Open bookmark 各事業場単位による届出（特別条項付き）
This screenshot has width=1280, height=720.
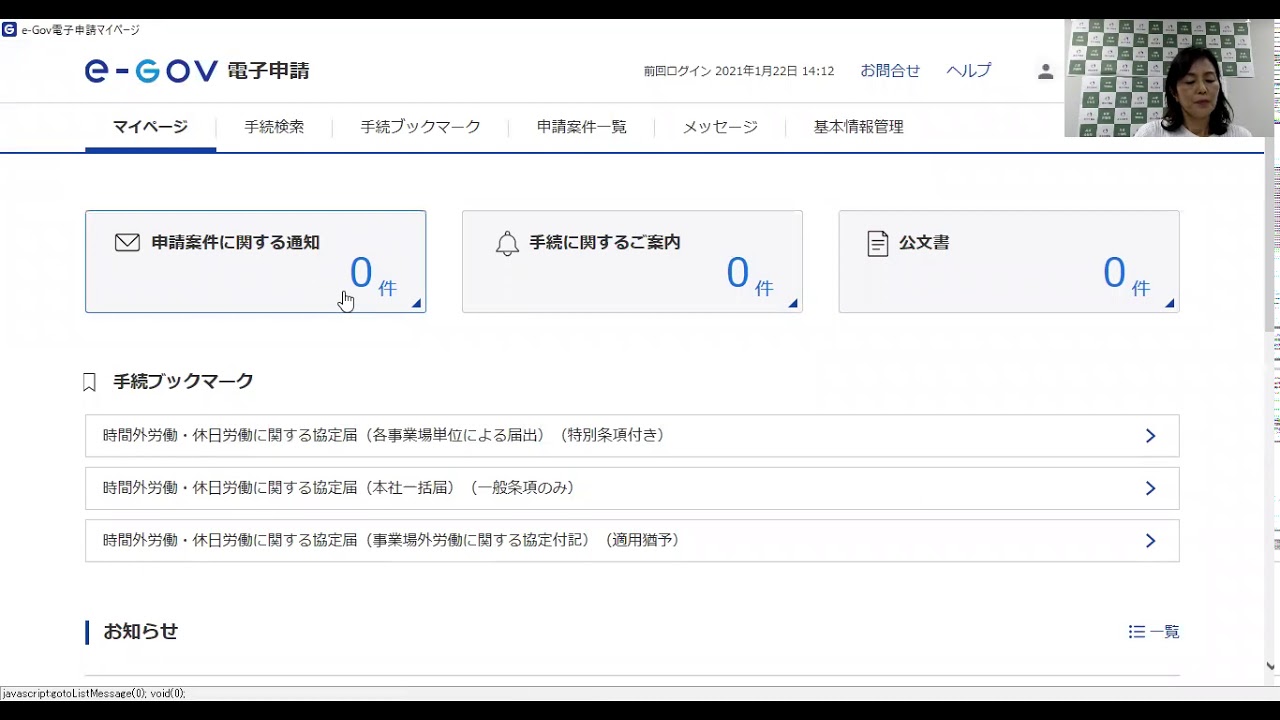(632, 436)
